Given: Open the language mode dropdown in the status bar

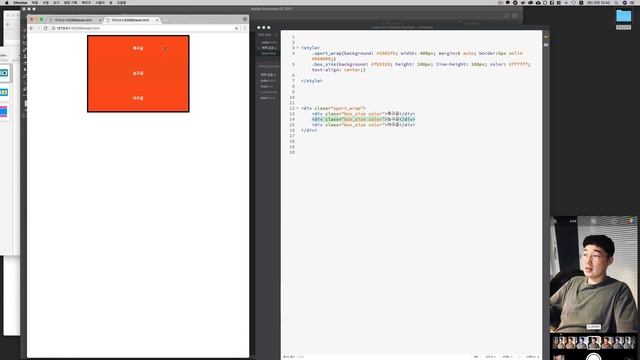Looking at the screenshot, I should coord(507,357).
